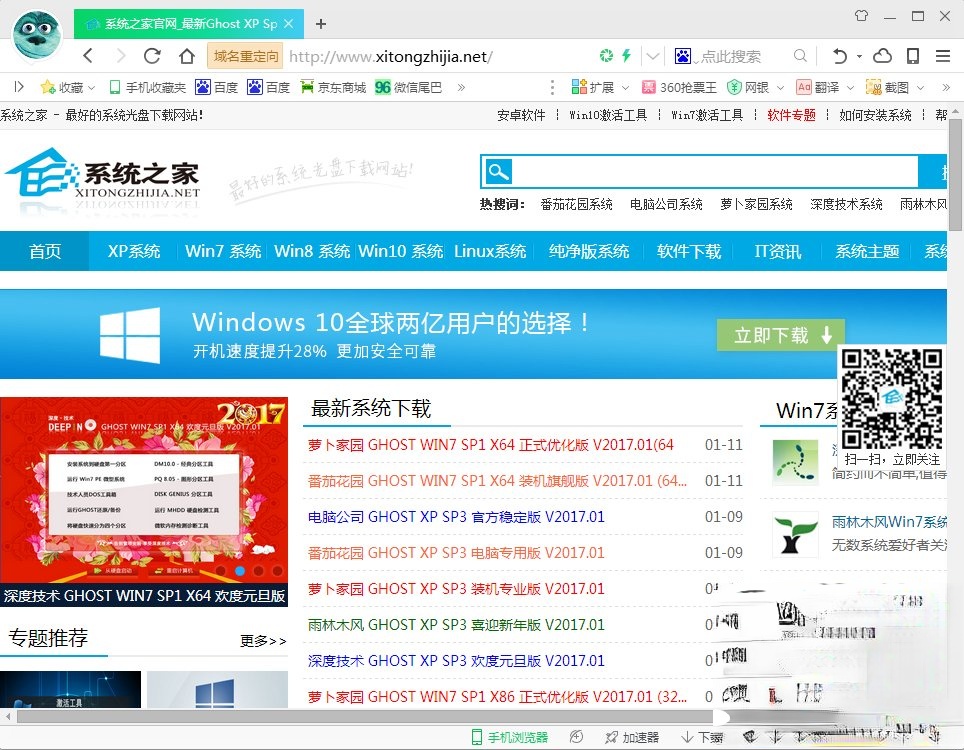Screen dimensions: 964x750
Task: Open the browser hamburger menu icon
Action: point(941,57)
